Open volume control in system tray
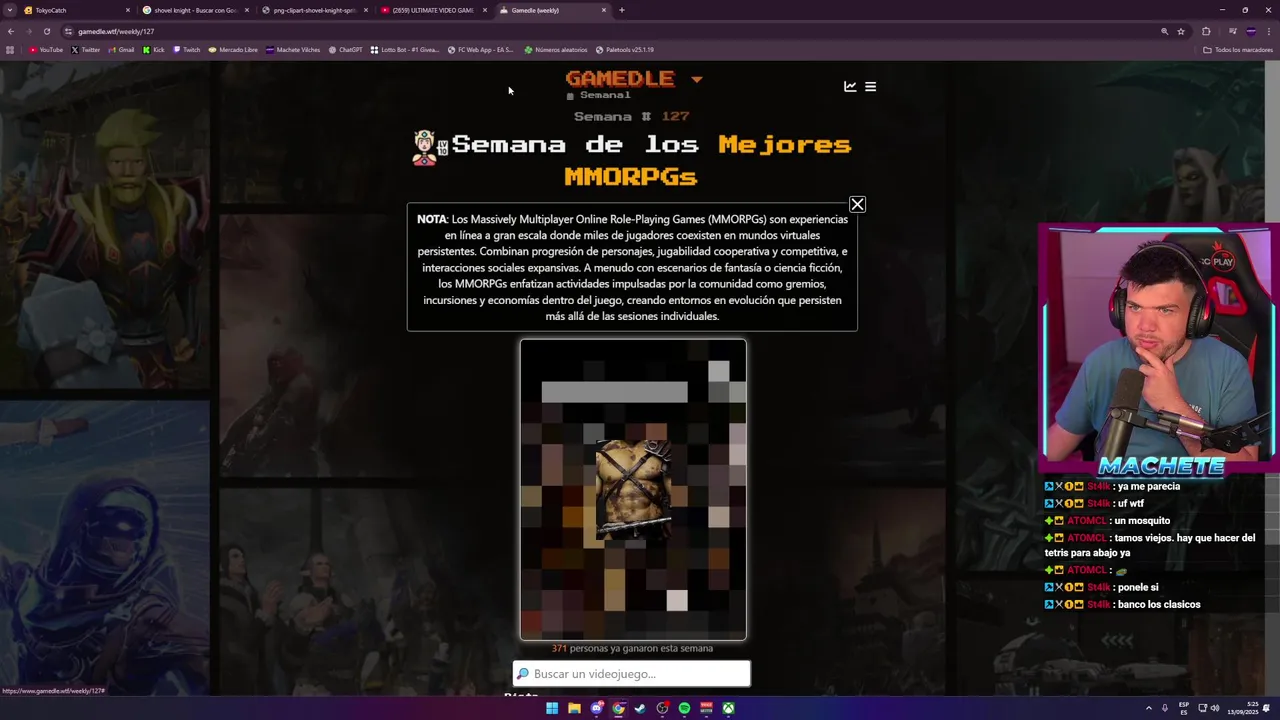The height and width of the screenshot is (720, 1280). coord(1215,708)
